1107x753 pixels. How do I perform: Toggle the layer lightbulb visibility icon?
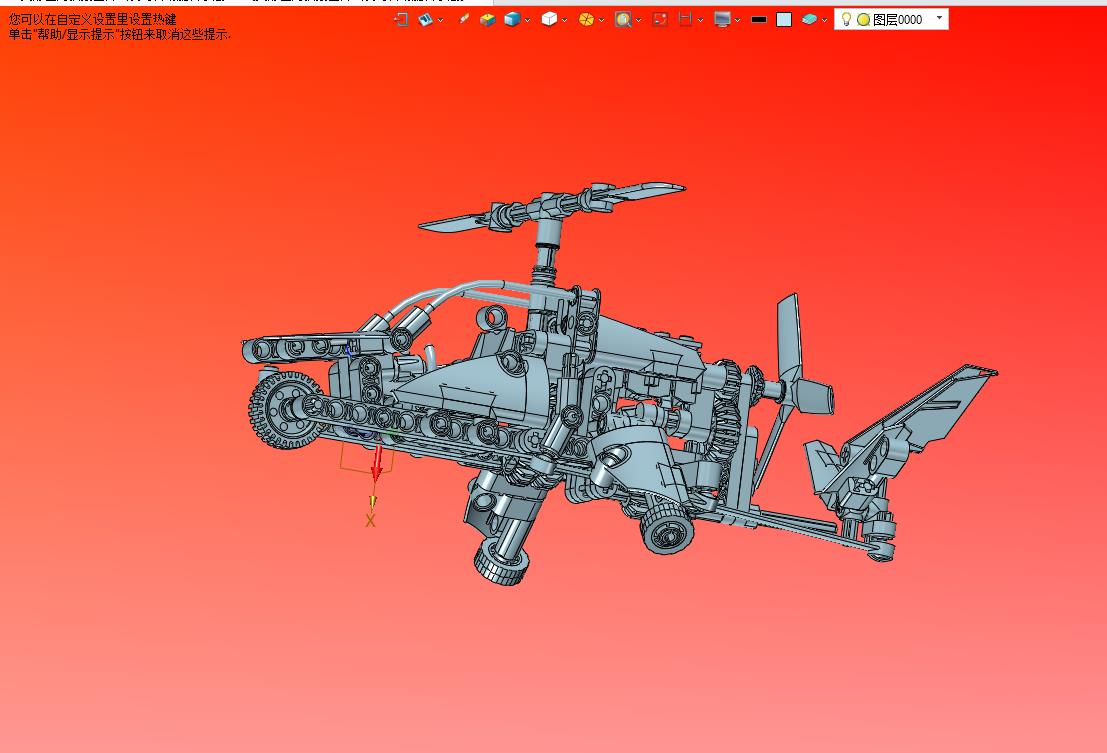846,19
